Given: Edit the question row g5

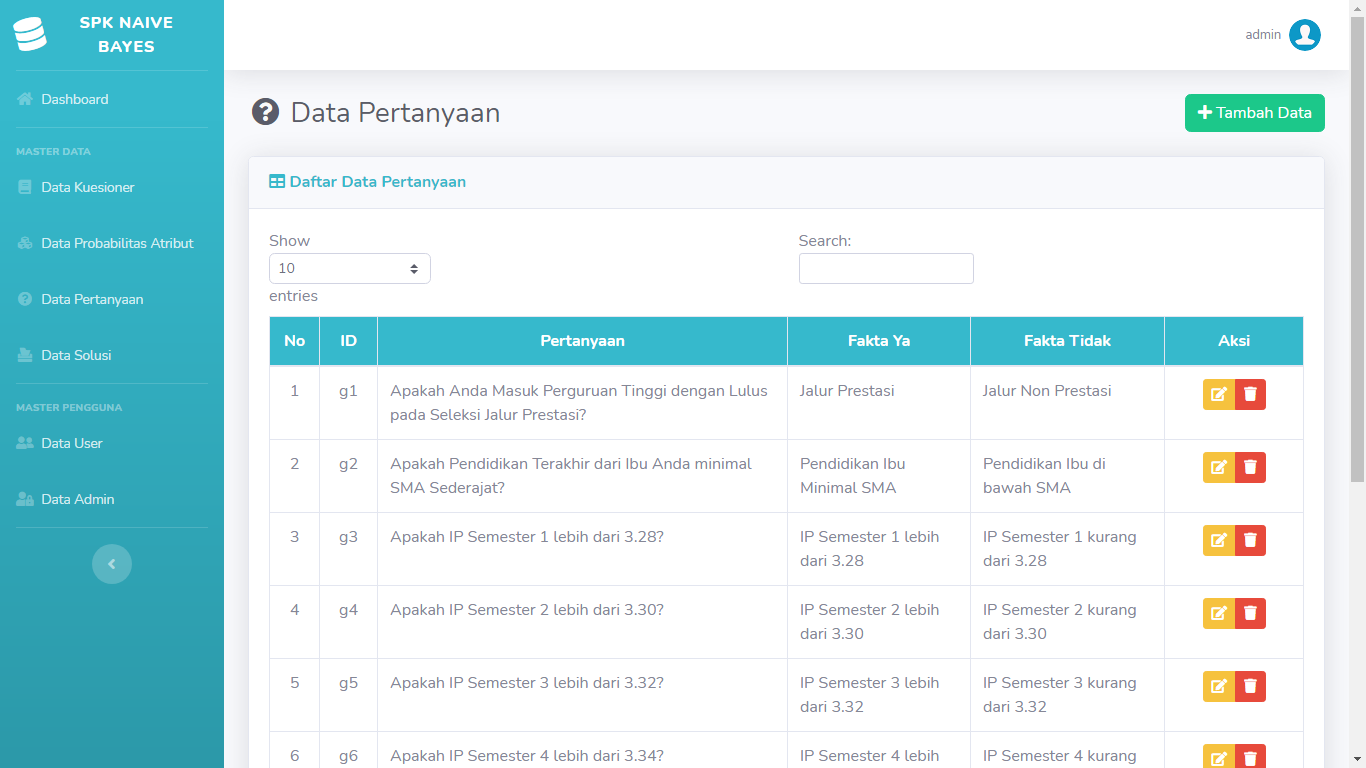Looking at the screenshot, I should pyautogui.click(x=1219, y=686).
